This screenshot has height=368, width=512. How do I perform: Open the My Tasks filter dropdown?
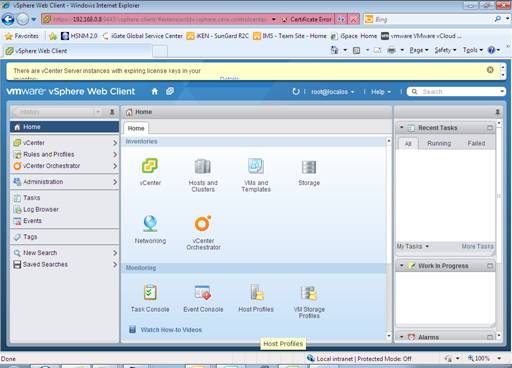pos(413,246)
